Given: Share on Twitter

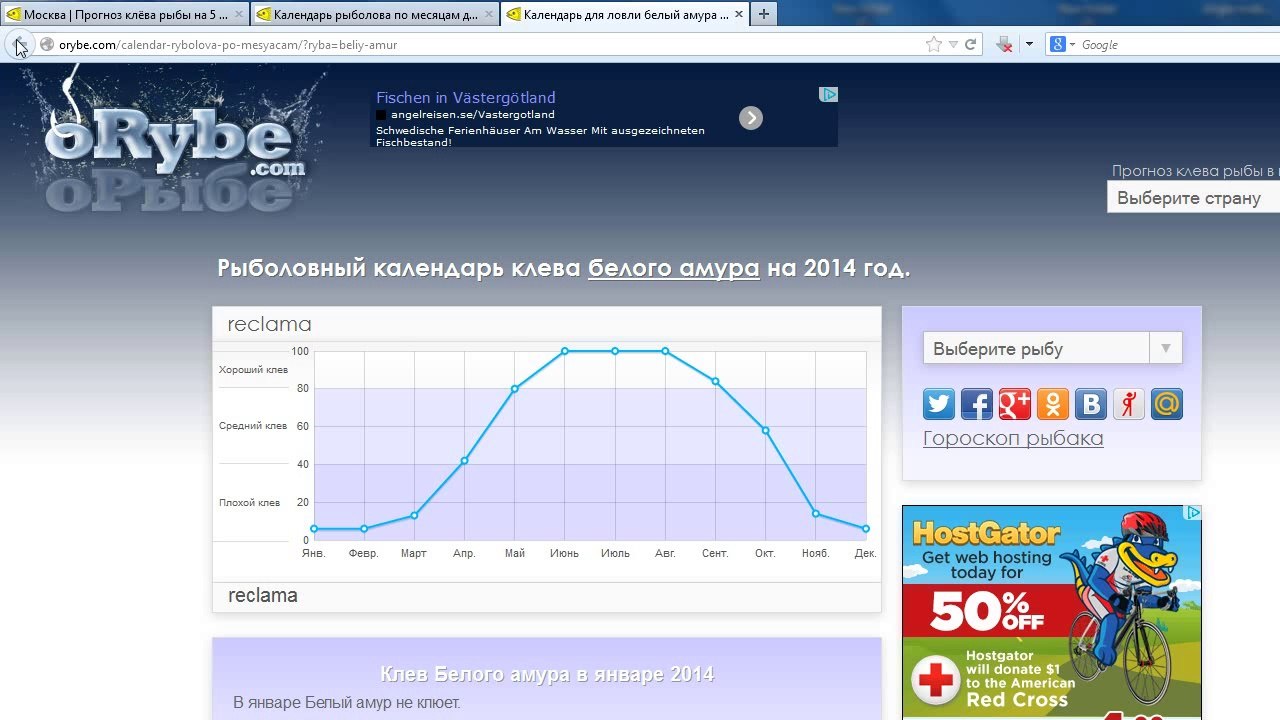Looking at the screenshot, I should (939, 404).
